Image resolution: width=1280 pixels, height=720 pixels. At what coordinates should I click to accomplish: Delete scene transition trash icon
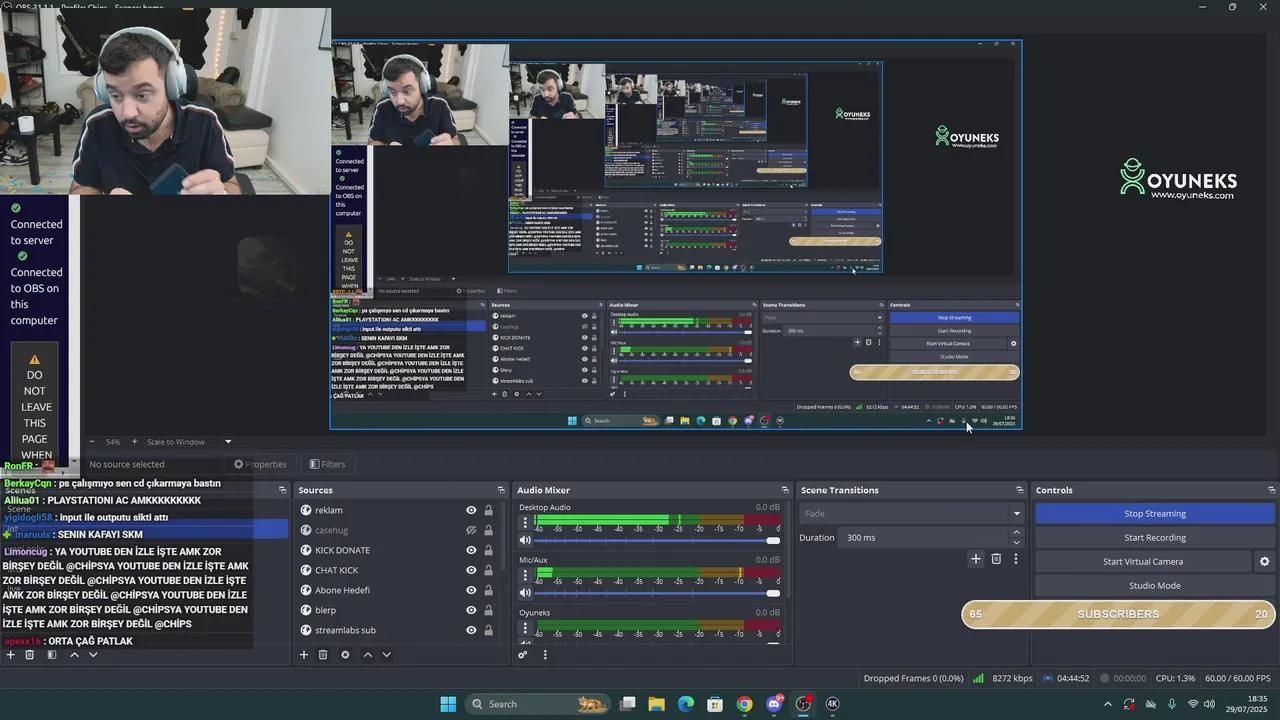(996, 559)
